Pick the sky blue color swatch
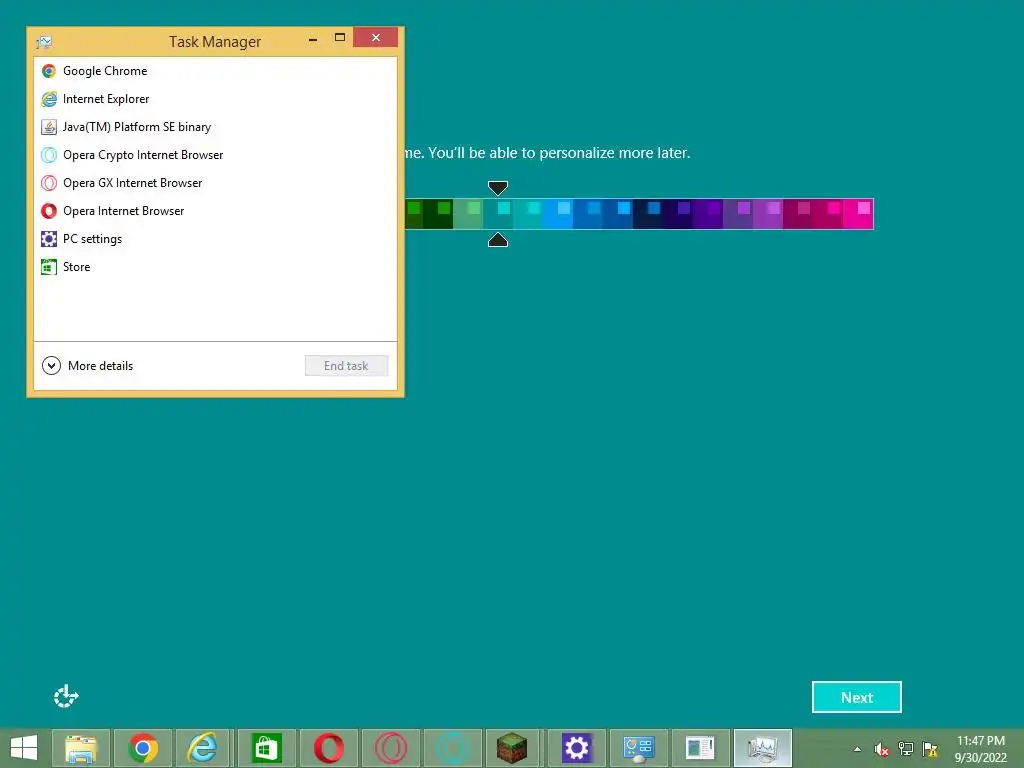1024x768 pixels. pos(558,214)
